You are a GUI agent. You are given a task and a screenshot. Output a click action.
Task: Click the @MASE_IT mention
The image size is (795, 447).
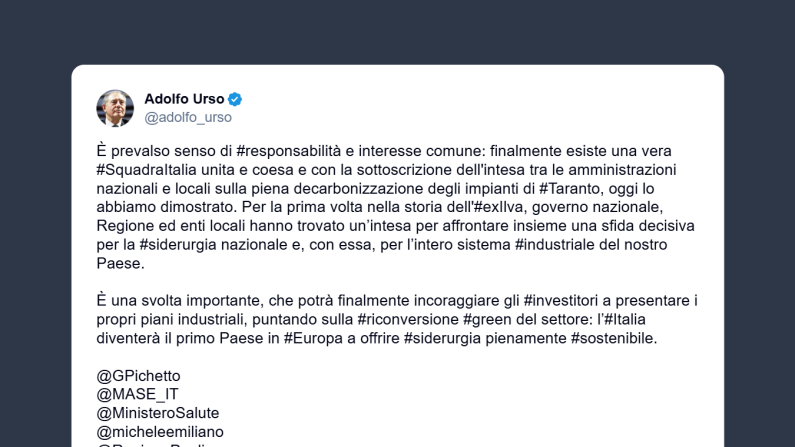[137, 394]
